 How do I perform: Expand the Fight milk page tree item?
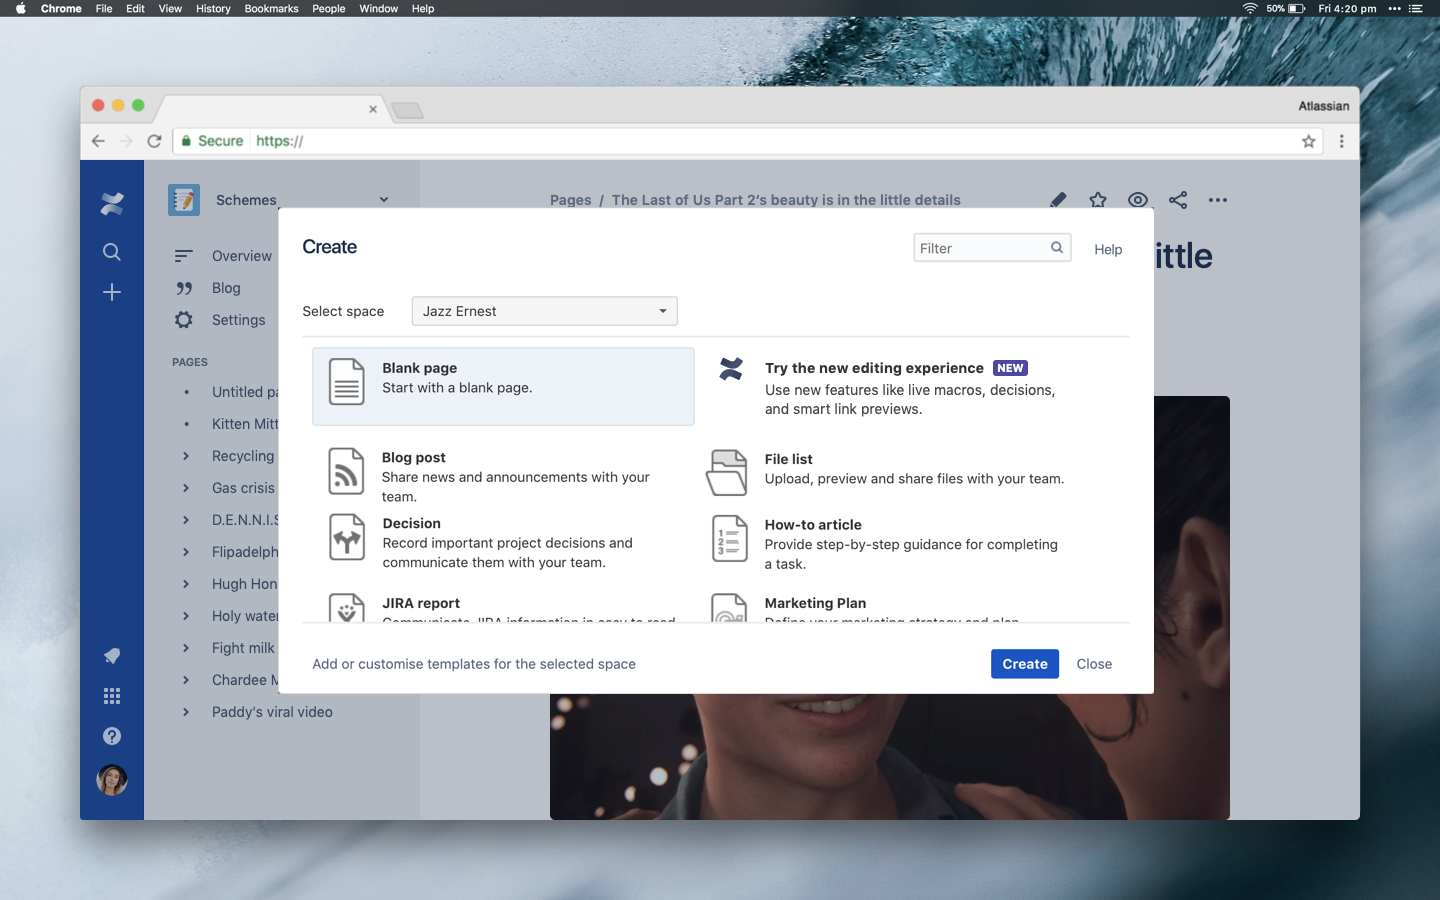pos(186,648)
